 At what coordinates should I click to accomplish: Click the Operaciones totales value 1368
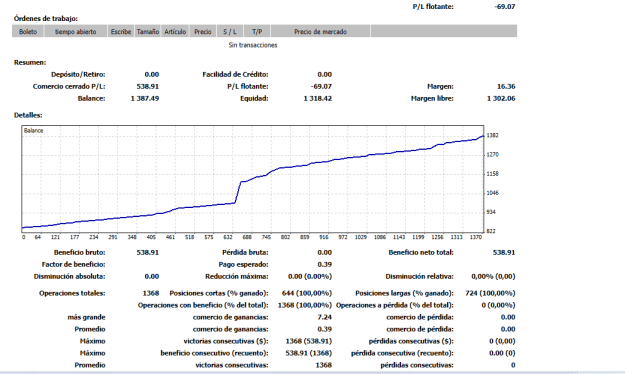(151, 293)
